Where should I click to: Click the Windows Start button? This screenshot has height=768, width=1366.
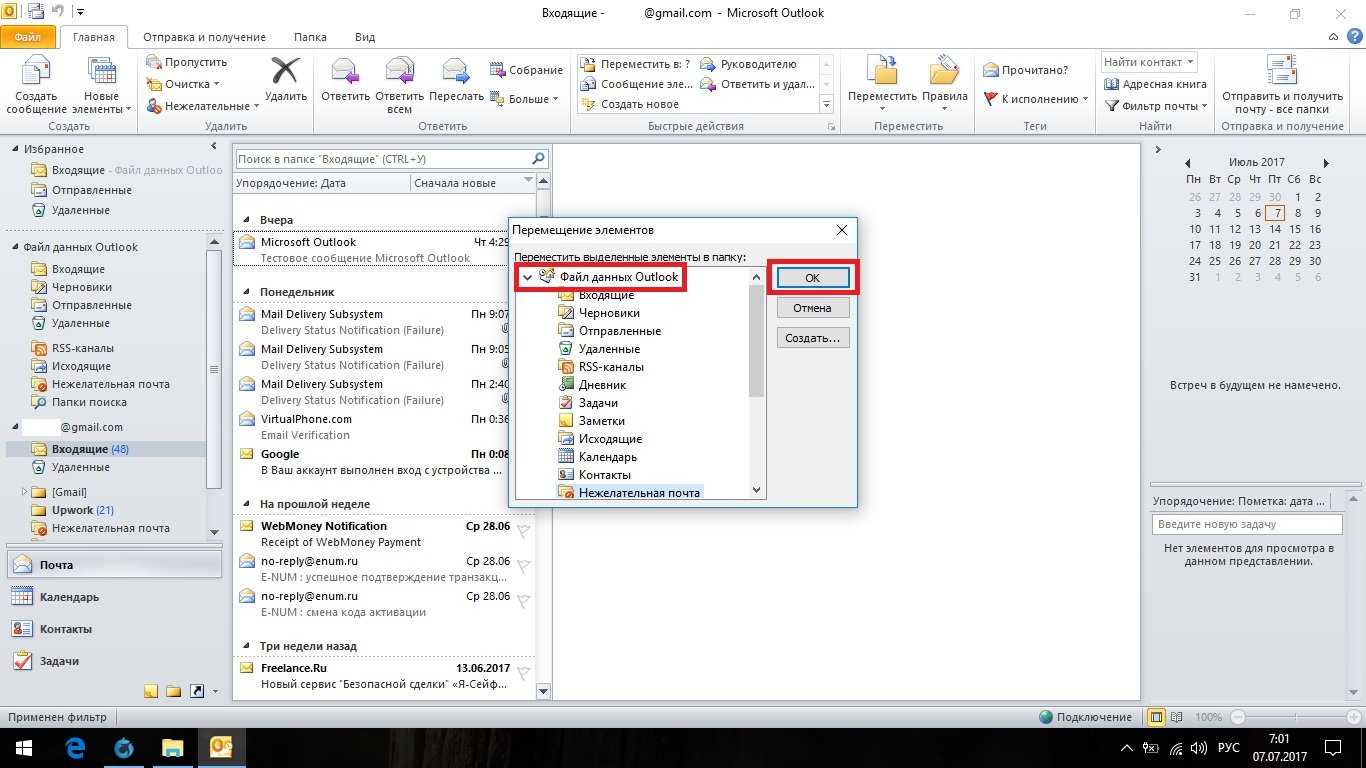coord(24,748)
